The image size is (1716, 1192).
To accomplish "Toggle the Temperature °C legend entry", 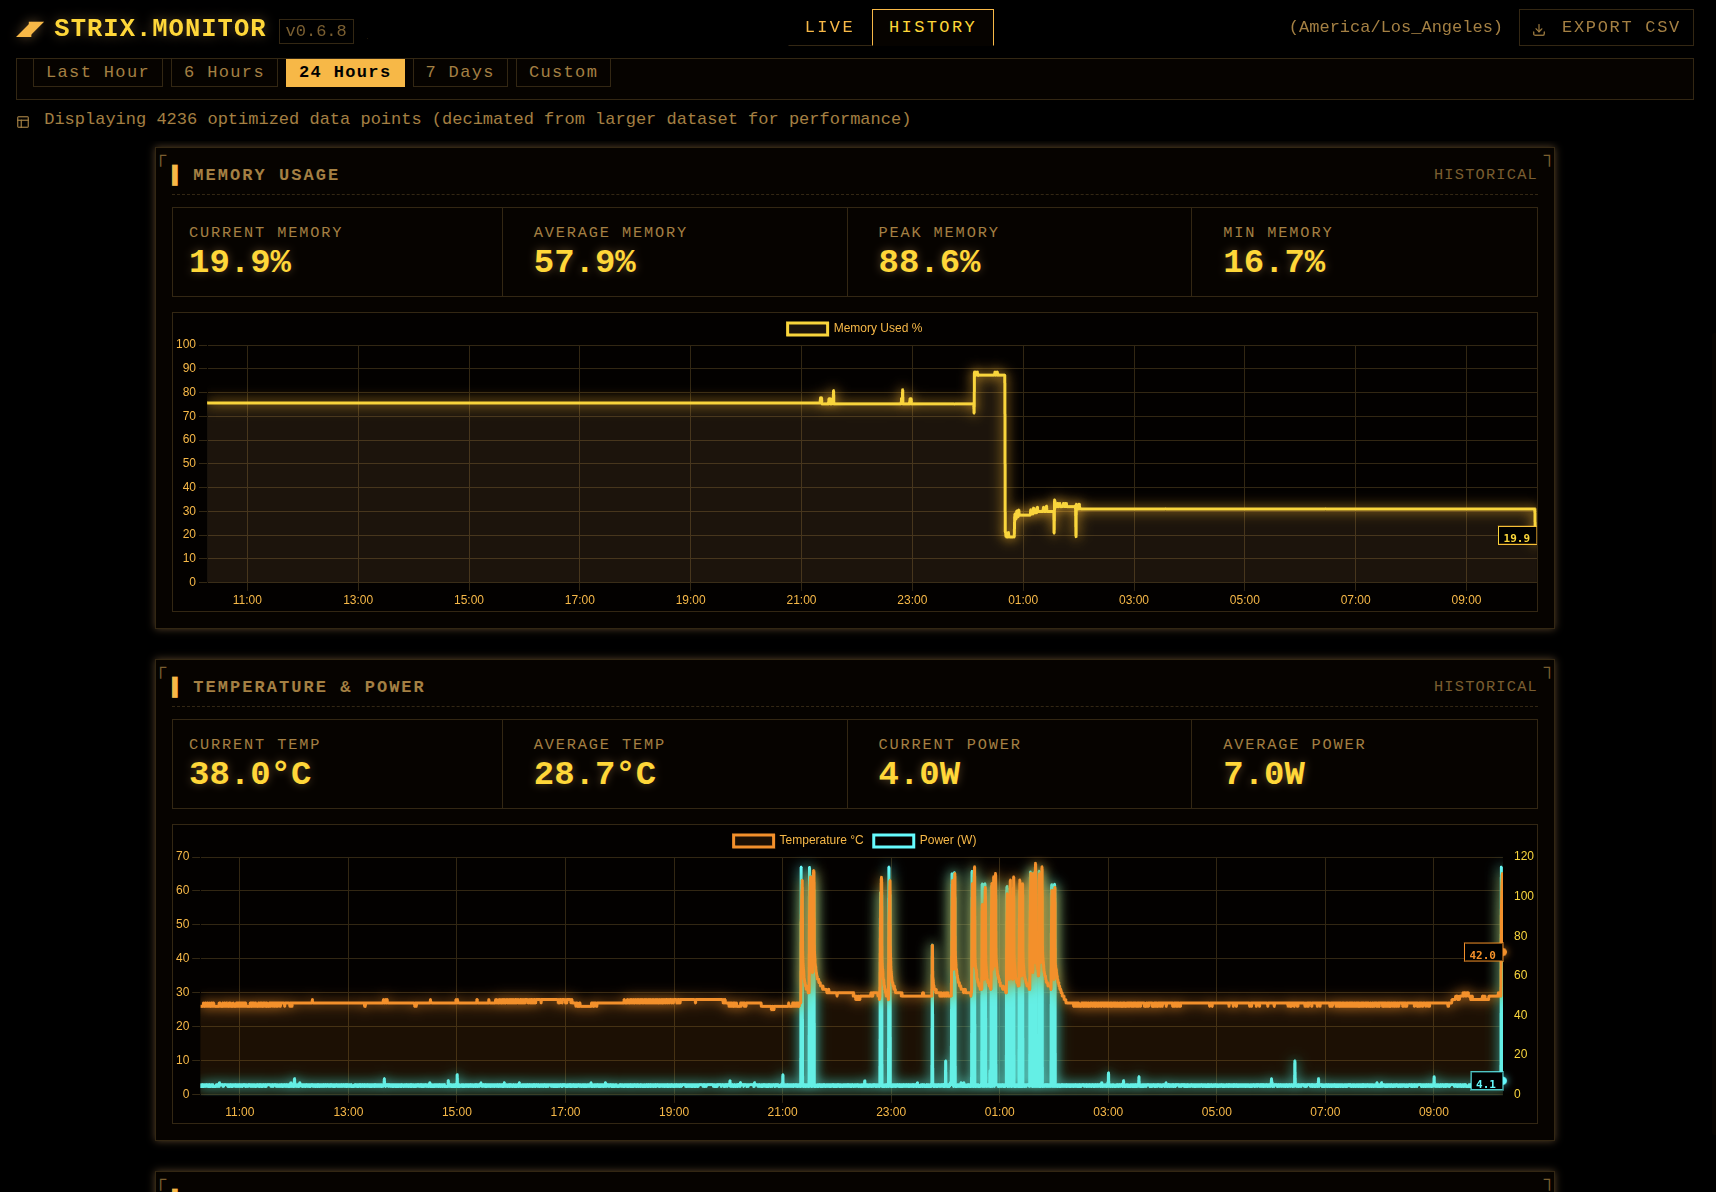I will coord(798,841).
